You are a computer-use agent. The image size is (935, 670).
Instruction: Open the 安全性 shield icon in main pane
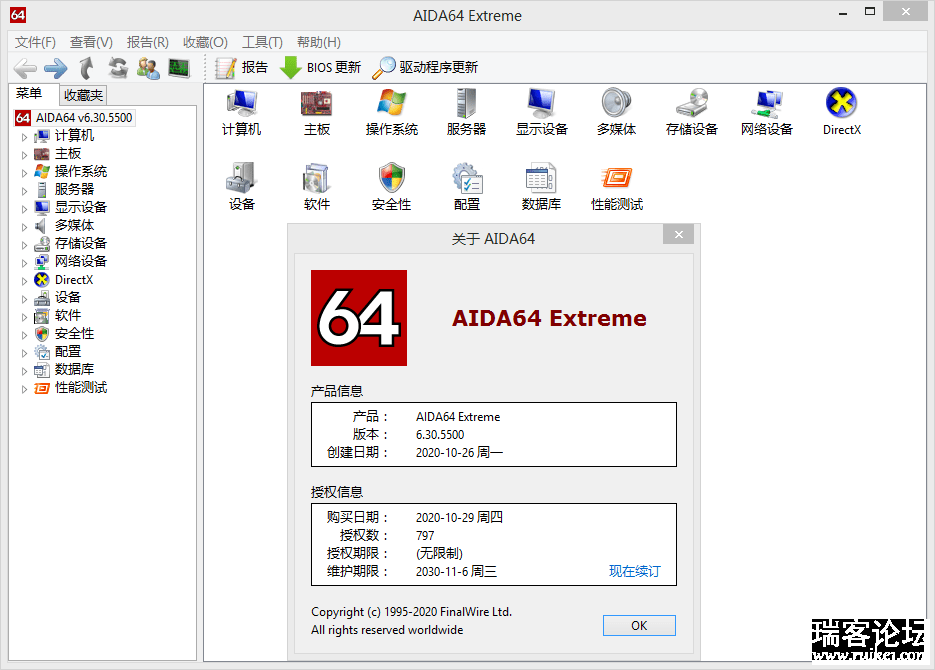(x=392, y=187)
